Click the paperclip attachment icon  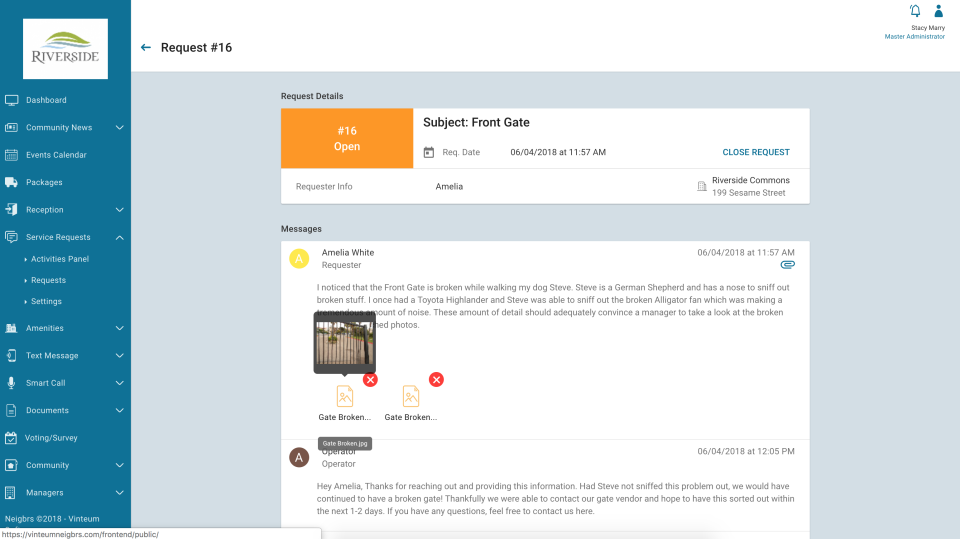click(787, 265)
